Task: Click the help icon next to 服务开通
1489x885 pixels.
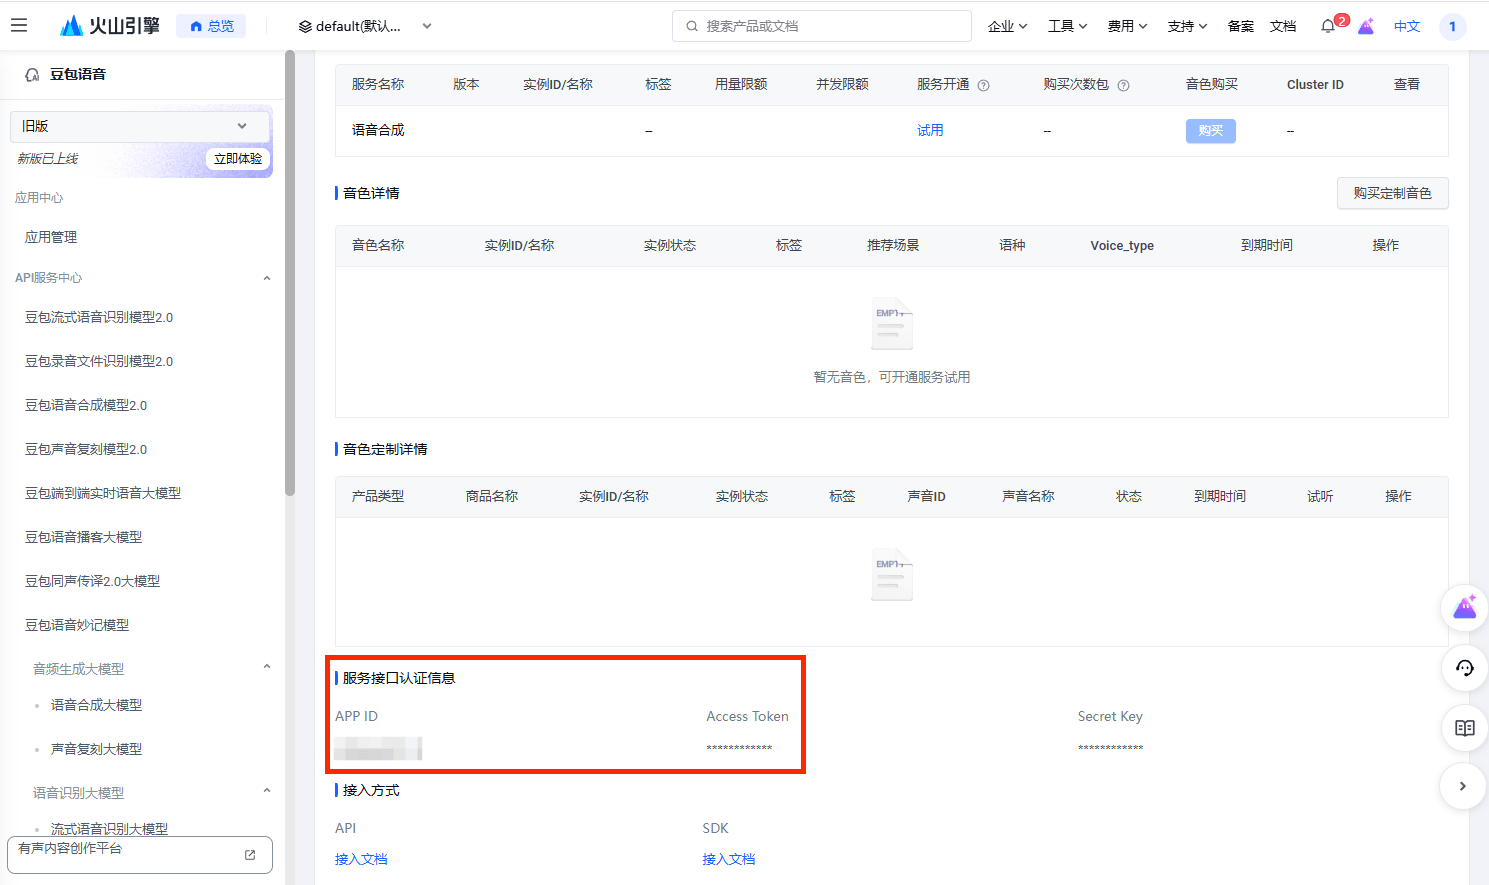Action: click(x=984, y=85)
